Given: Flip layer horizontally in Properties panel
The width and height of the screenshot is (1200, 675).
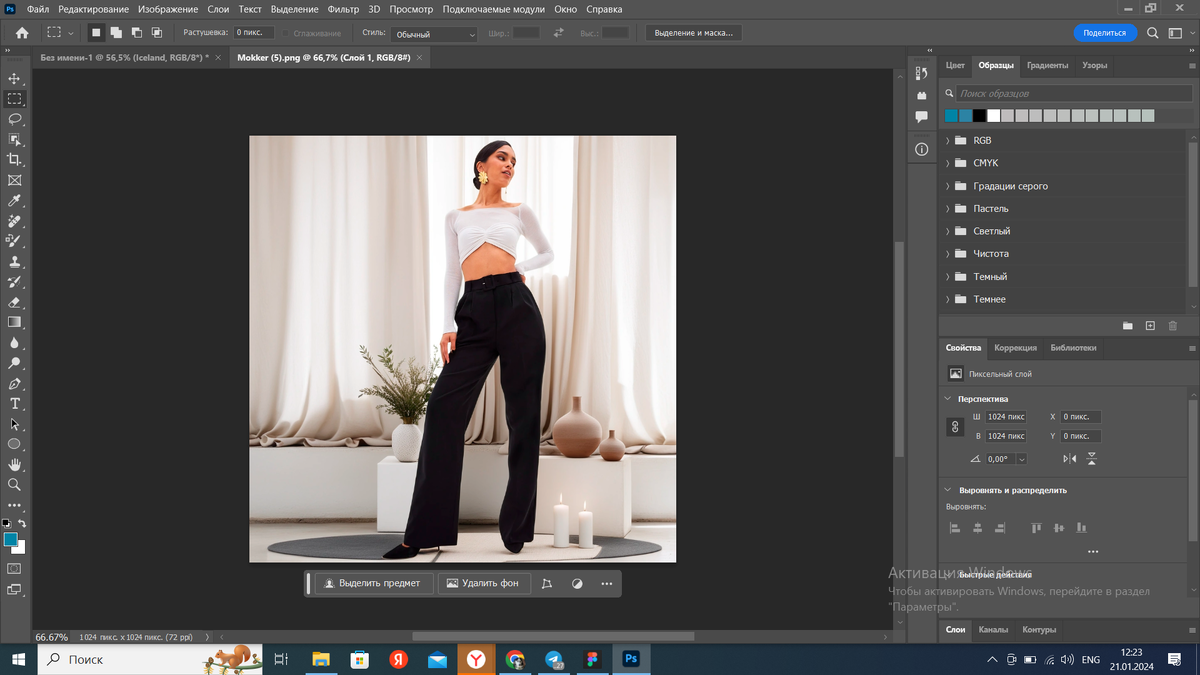Looking at the screenshot, I should coord(1070,459).
